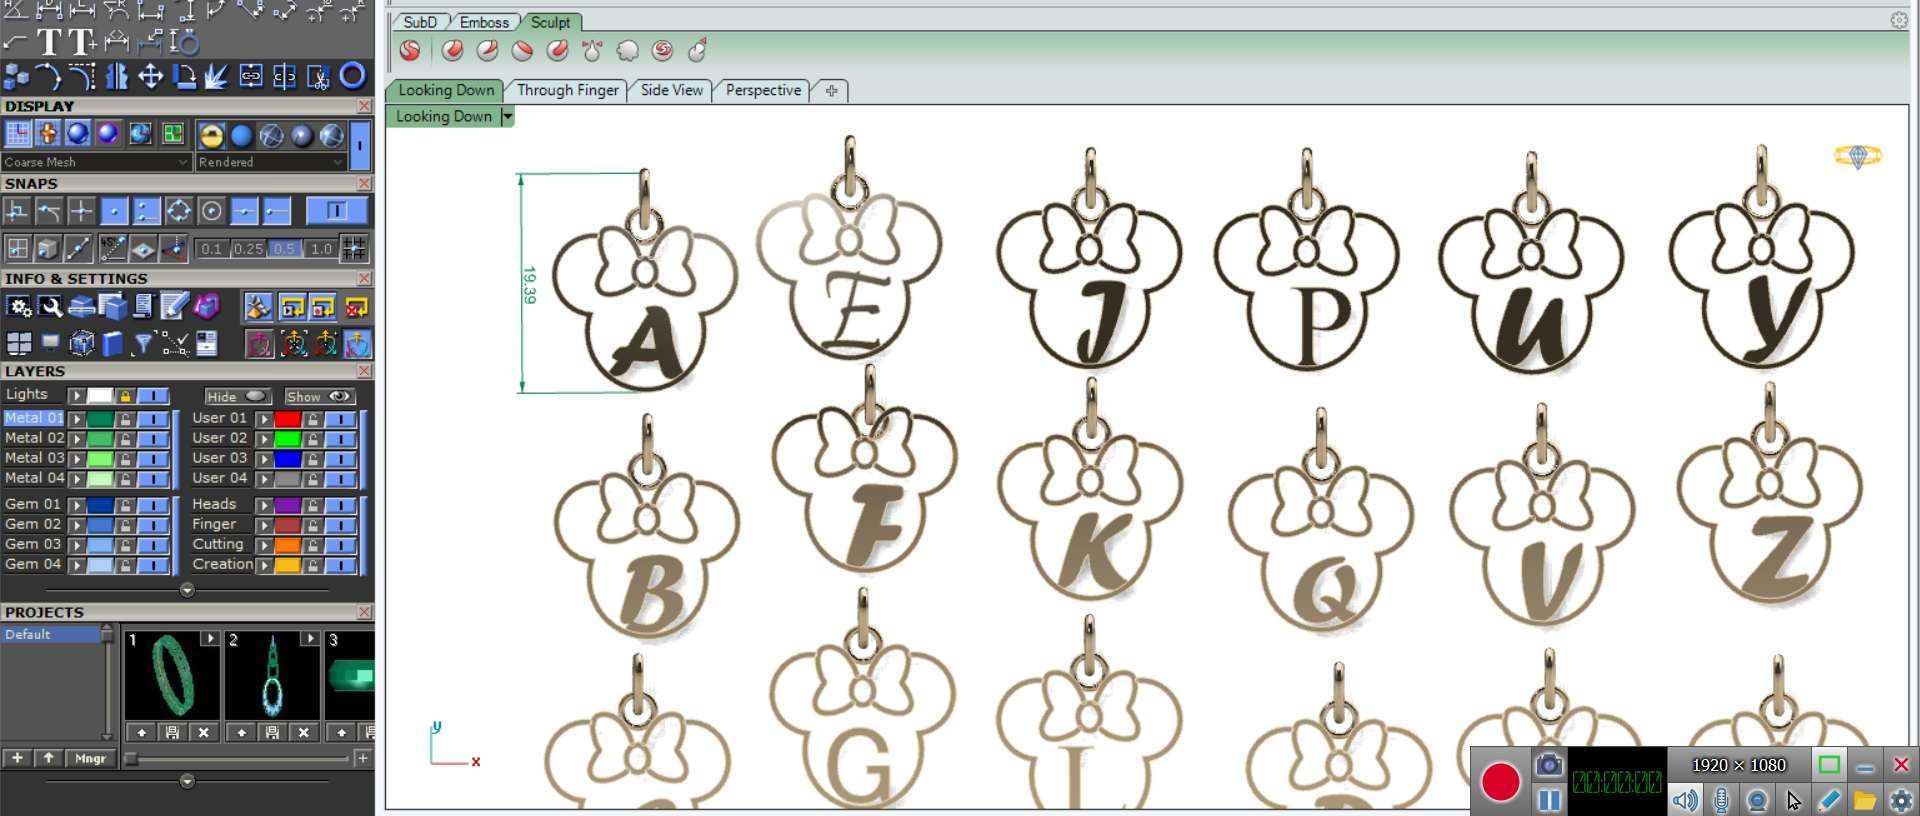Toggle the lock on Lights layer

[x=125, y=396]
